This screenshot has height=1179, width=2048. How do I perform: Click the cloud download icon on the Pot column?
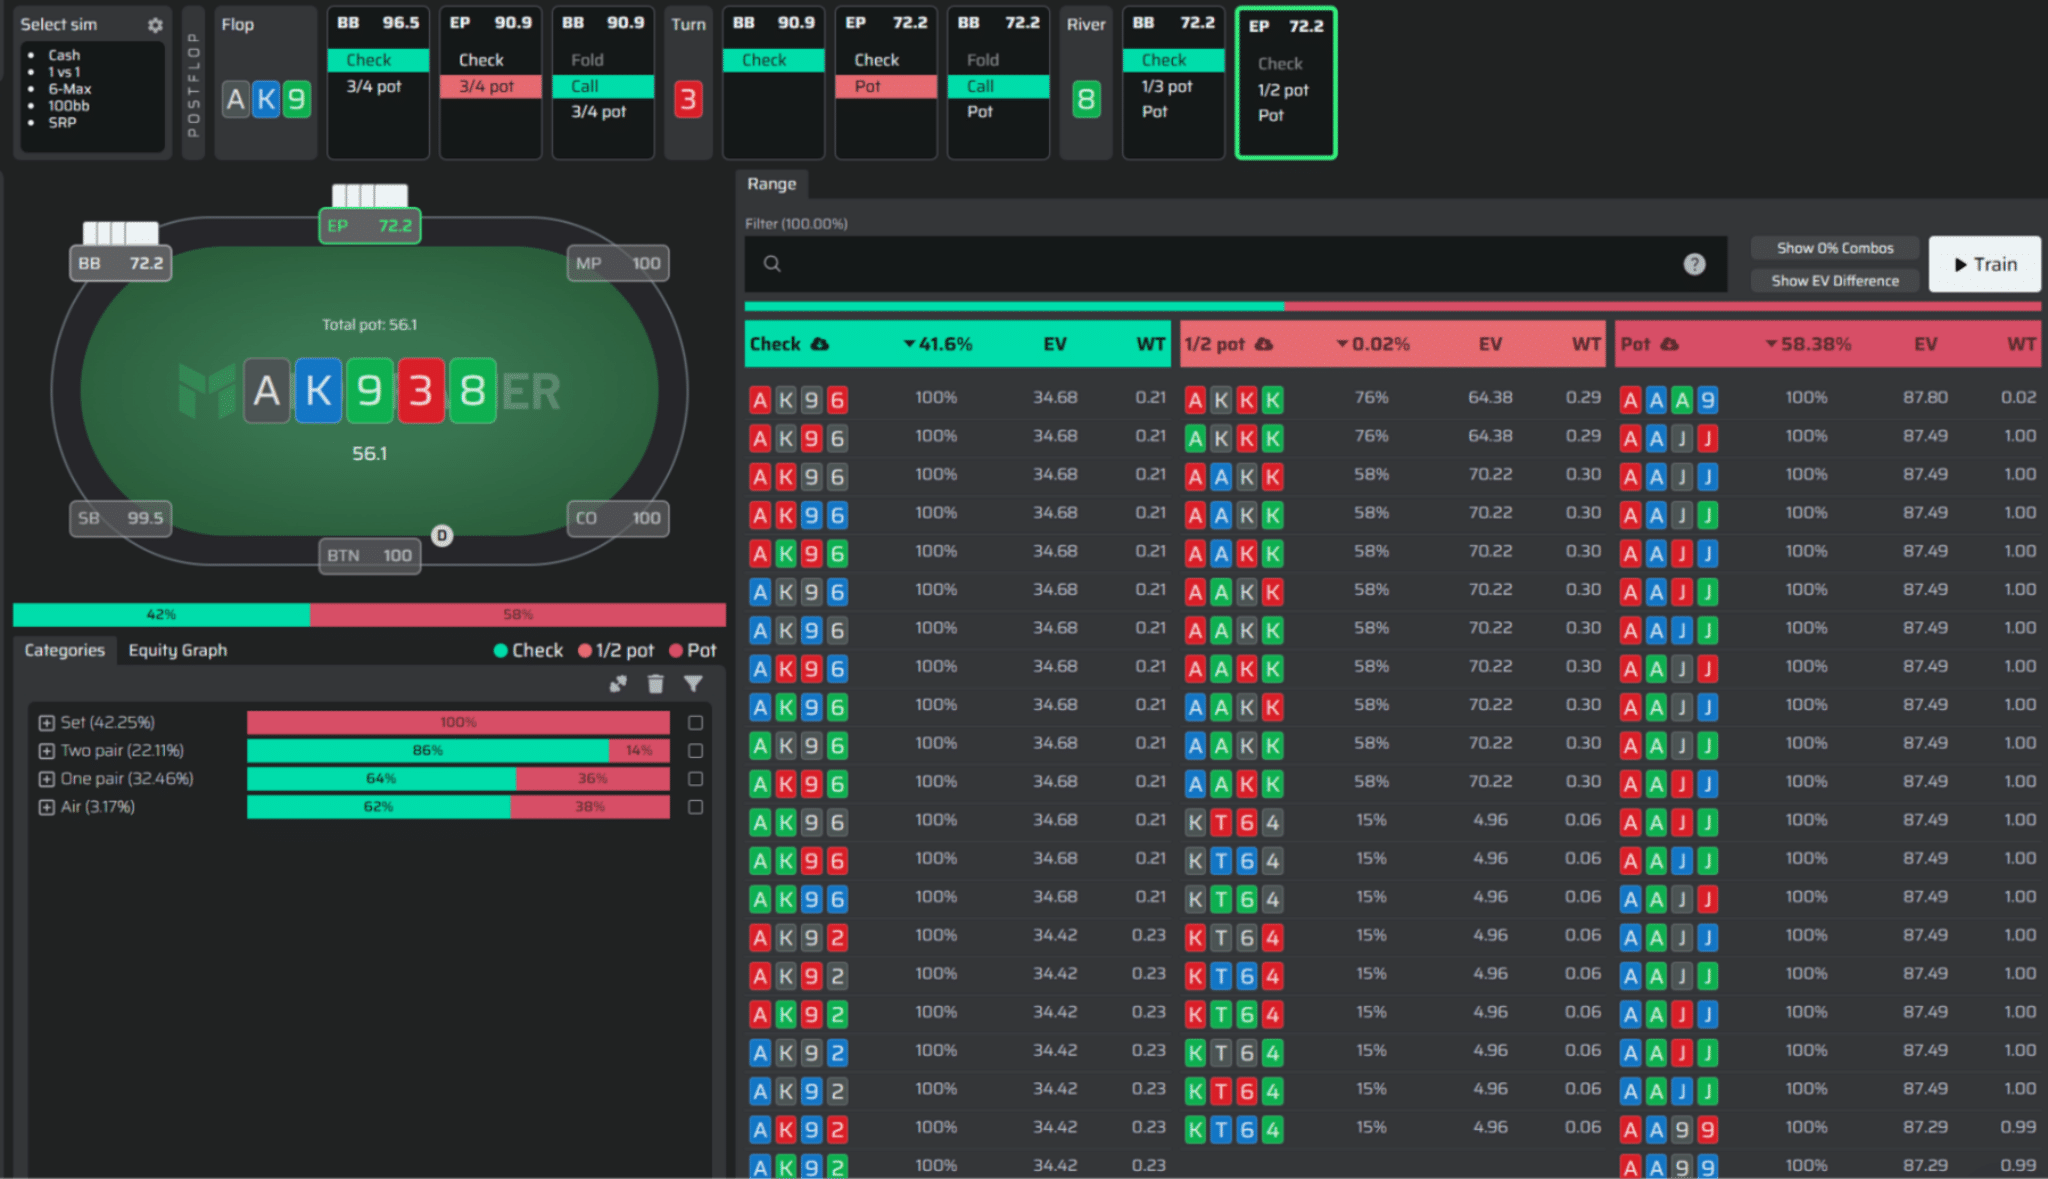coord(1670,343)
